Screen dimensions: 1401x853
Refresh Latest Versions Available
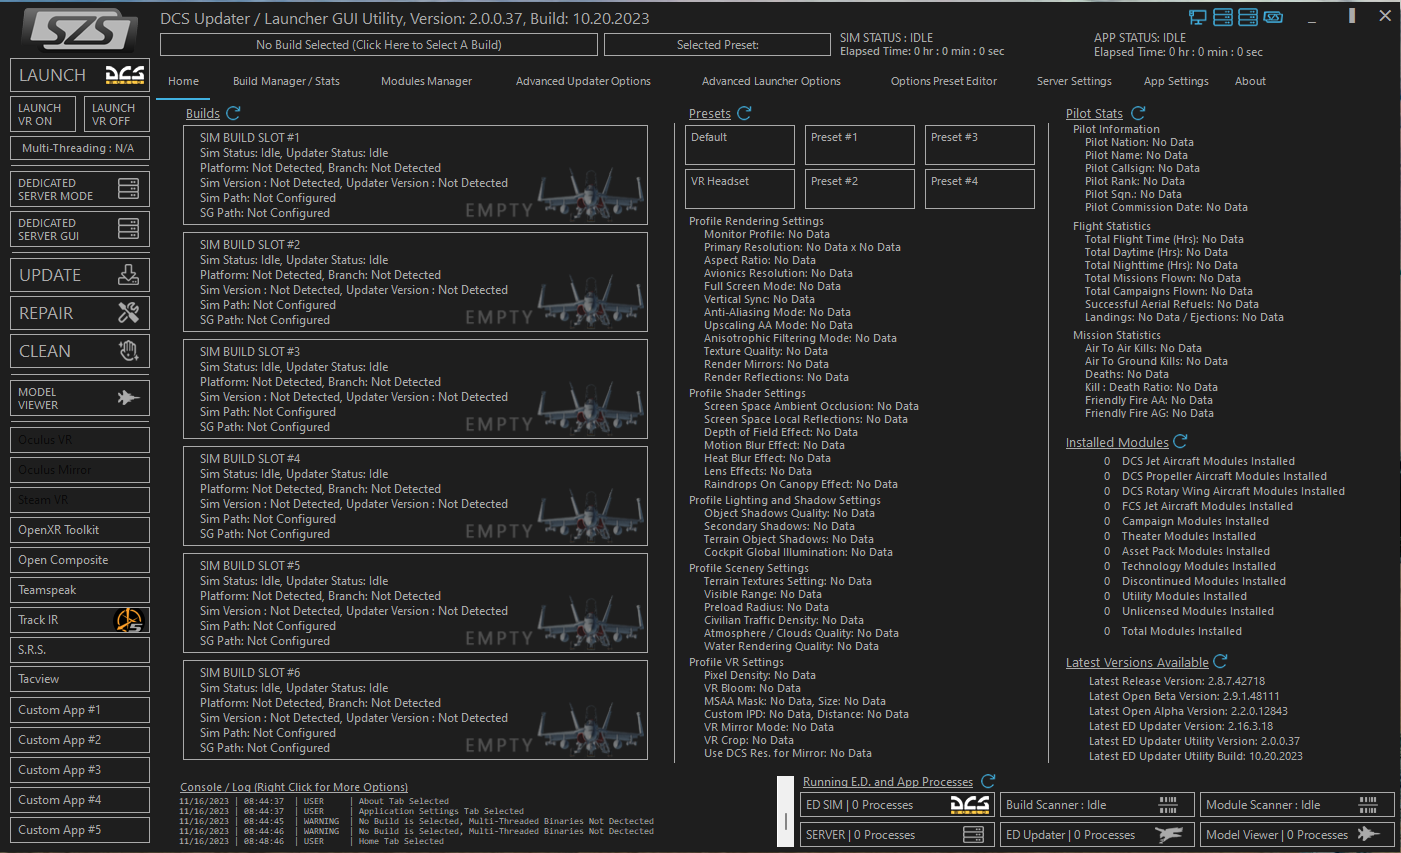[1220, 661]
